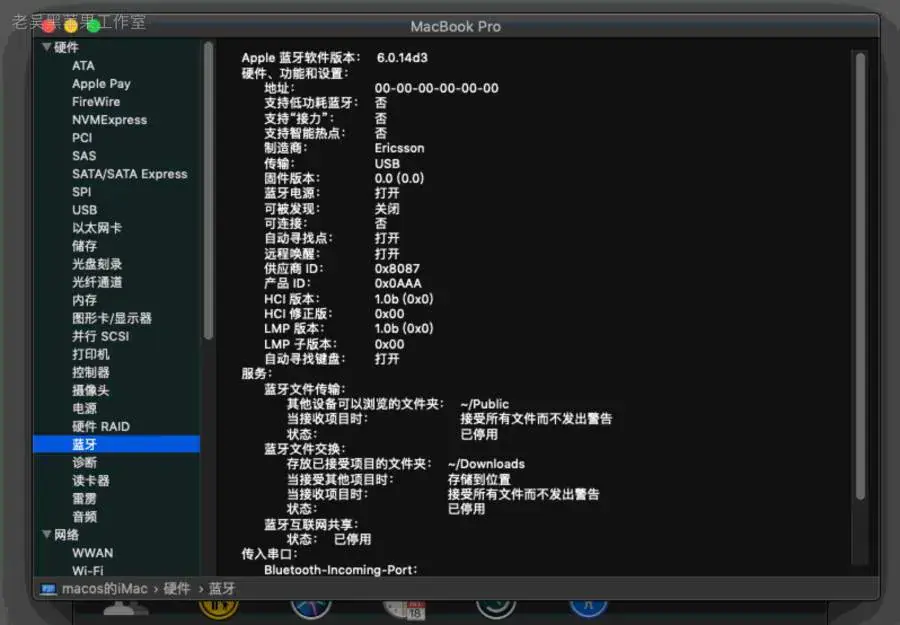Select 打印机 printers in the sidebar

pos(90,354)
